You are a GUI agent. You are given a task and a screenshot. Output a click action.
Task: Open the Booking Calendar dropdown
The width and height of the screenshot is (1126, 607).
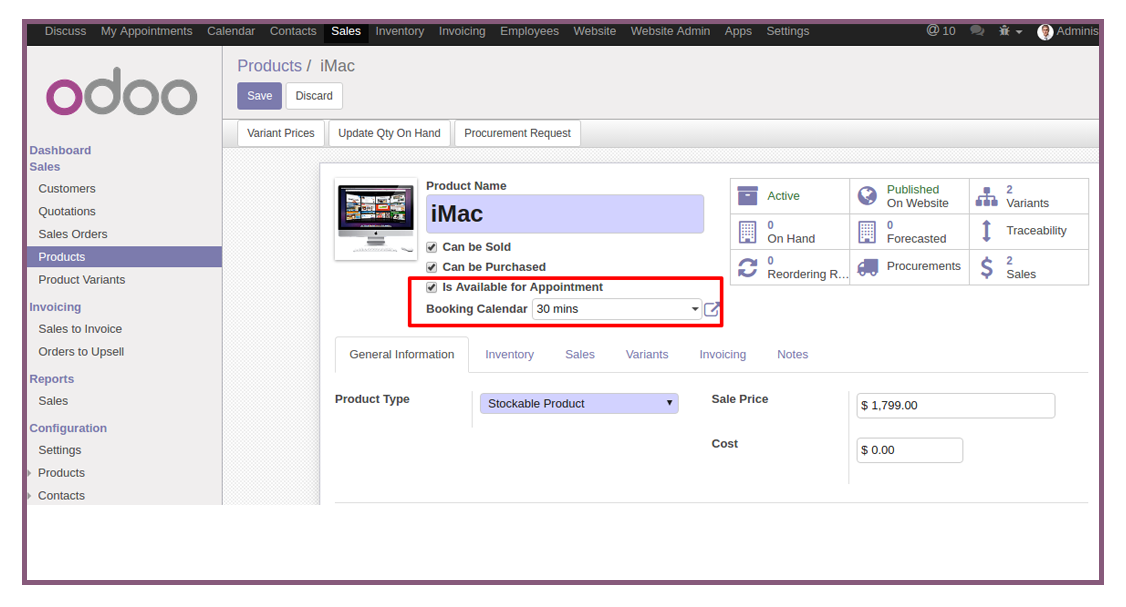(x=617, y=309)
